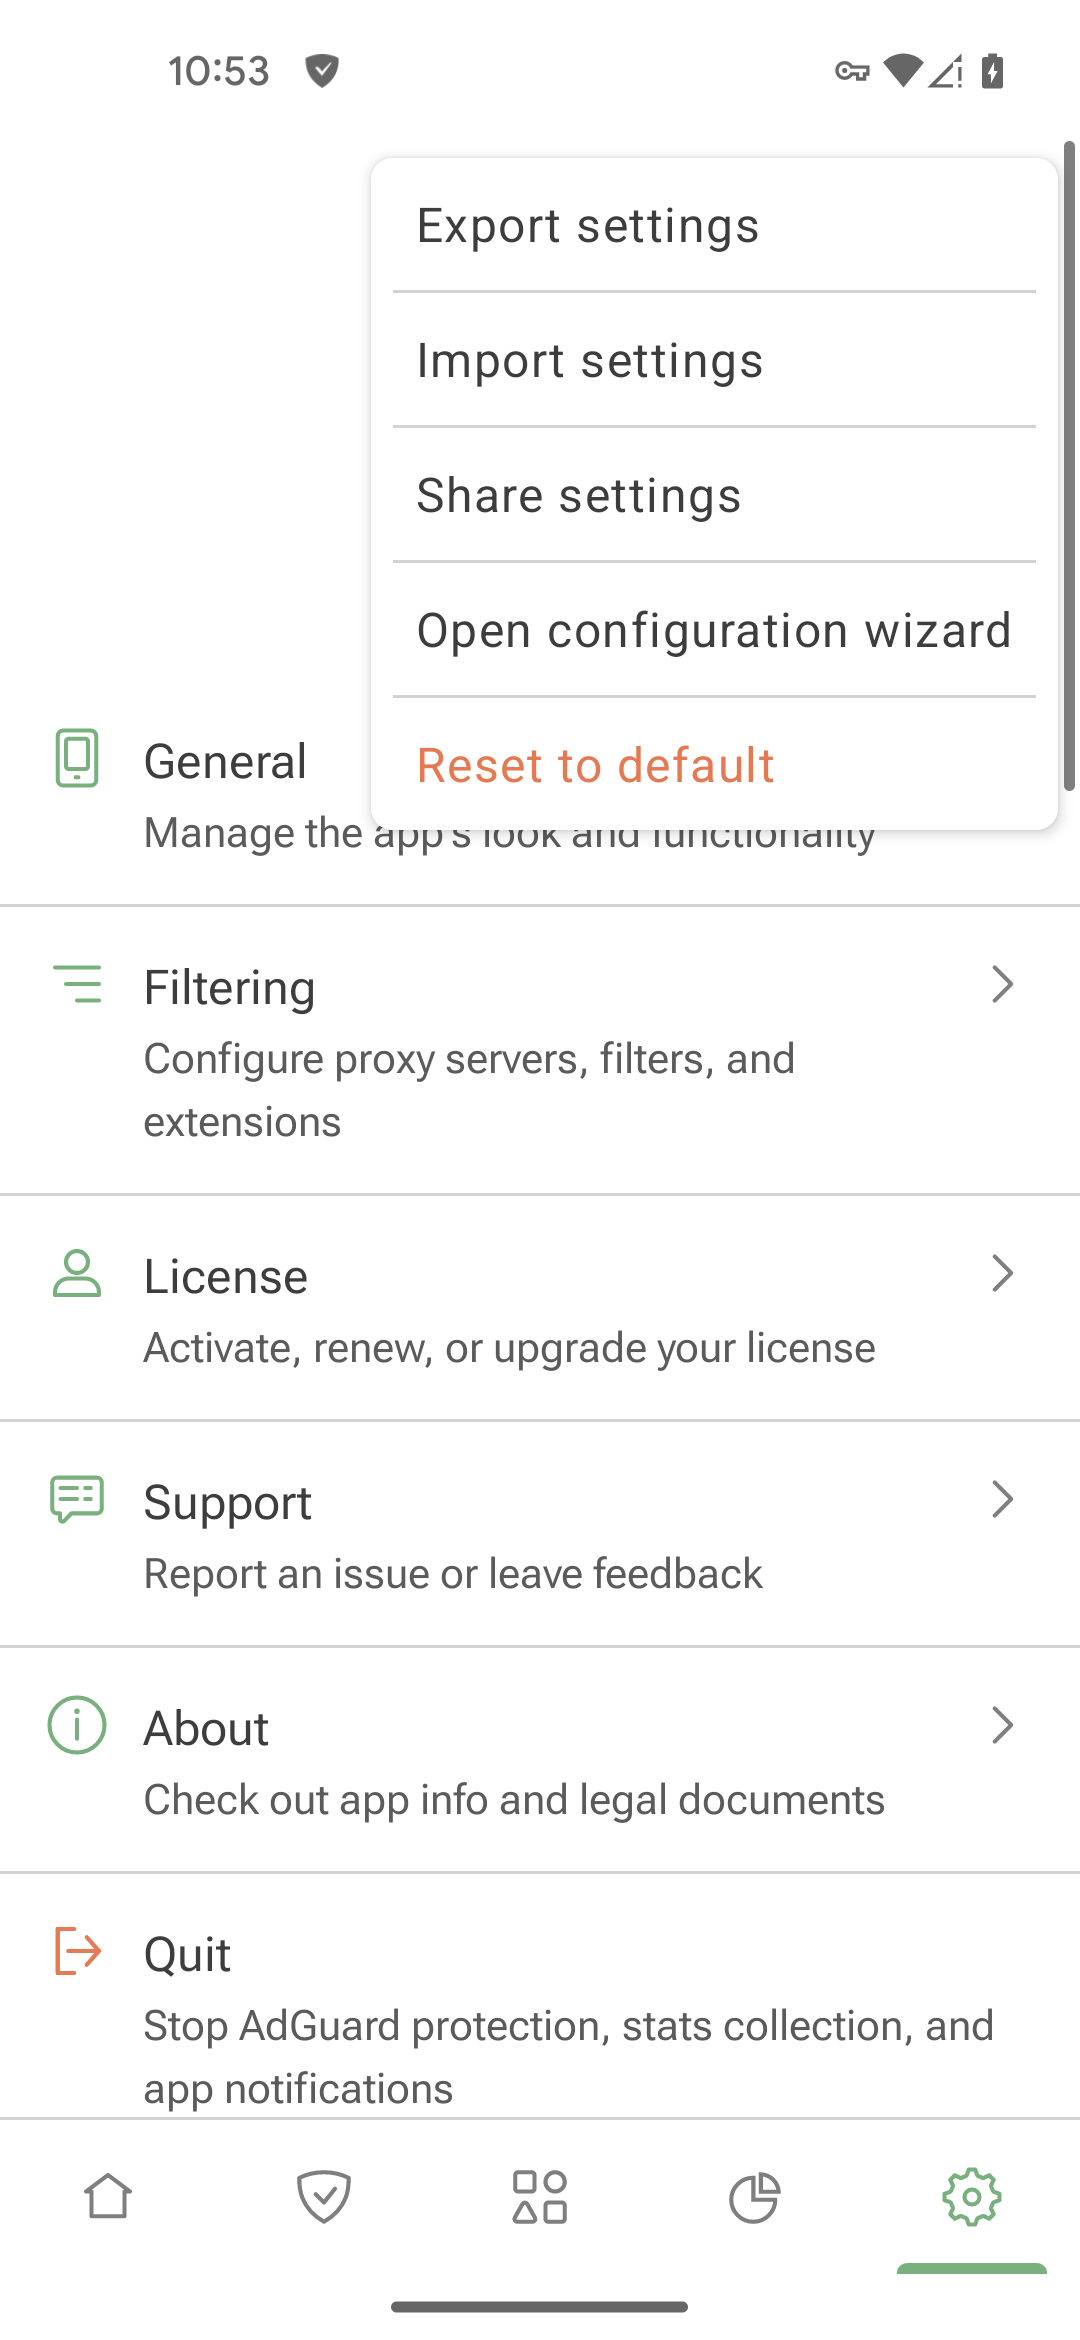Open the Home tab house icon

108,2197
